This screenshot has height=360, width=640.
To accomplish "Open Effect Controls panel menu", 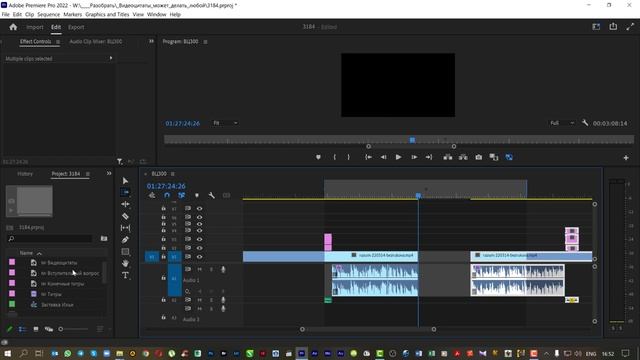I will pyautogui.click(x=58, y=42).
